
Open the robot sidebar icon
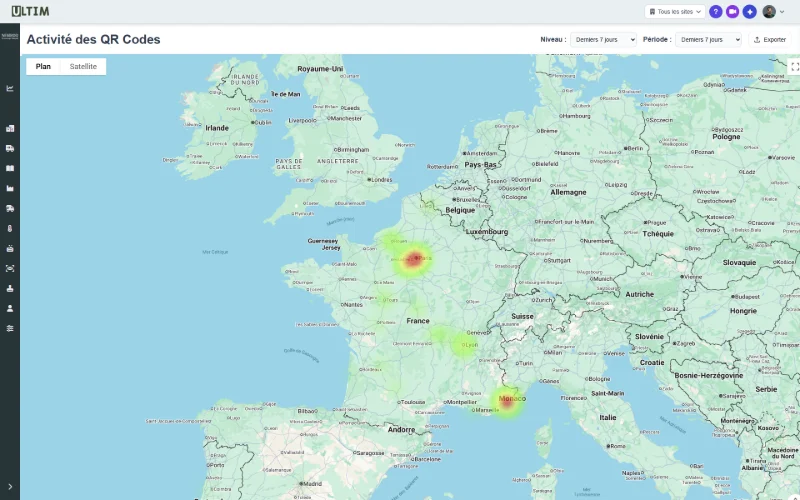[10, 248]
